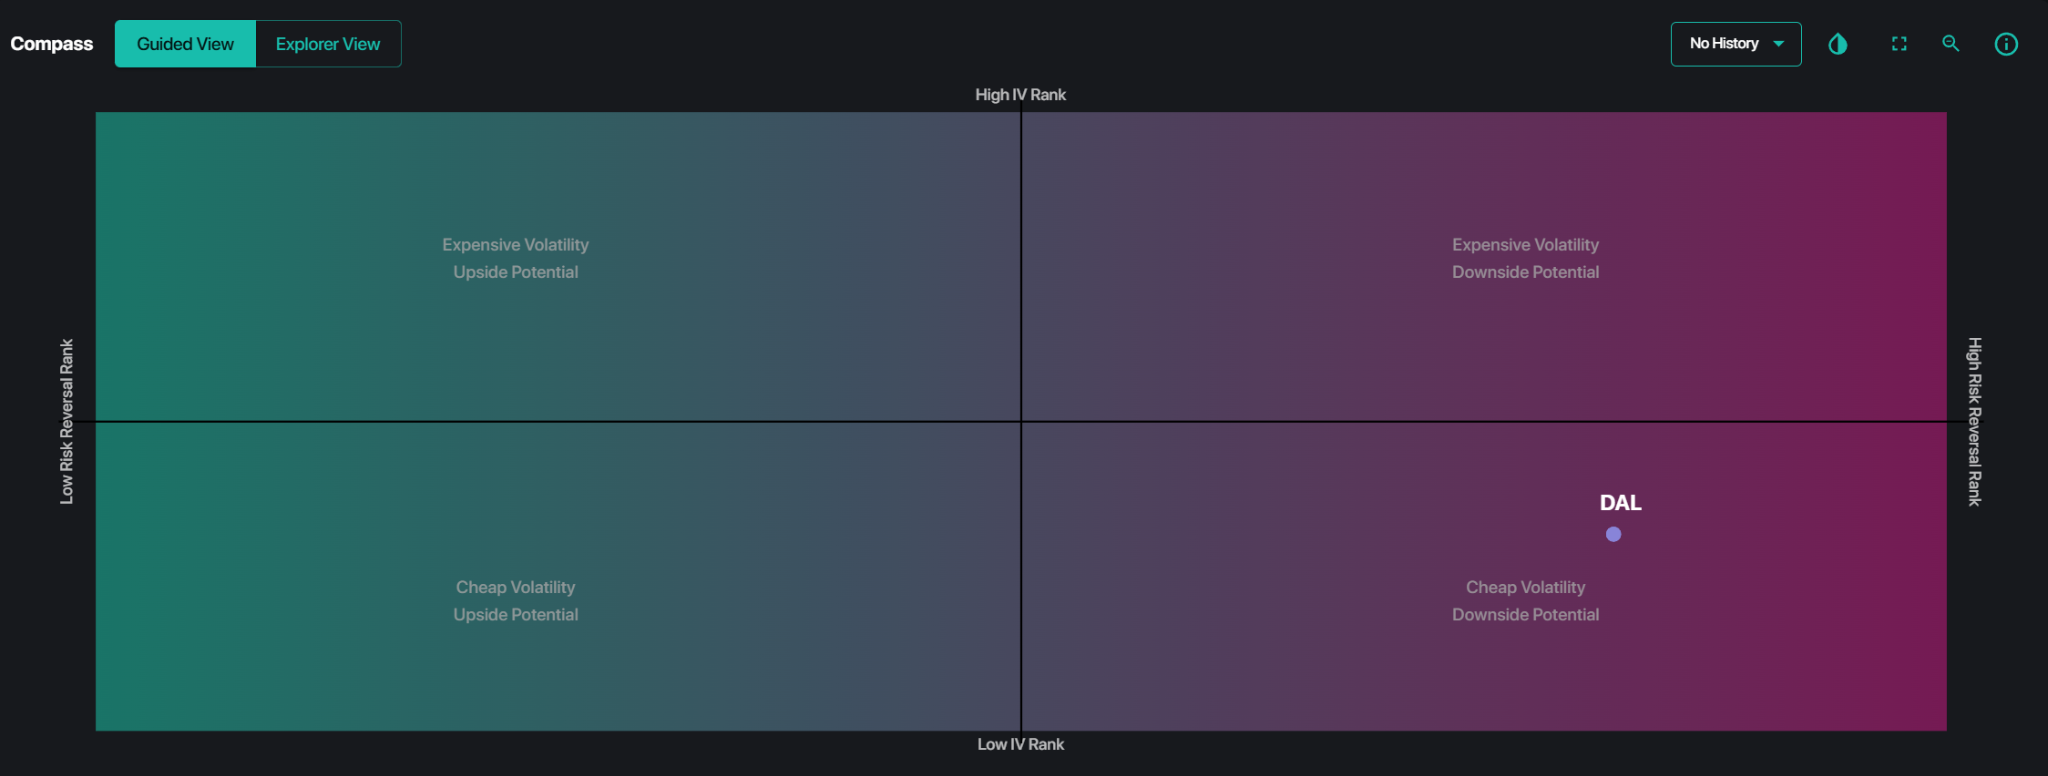The height and width of the screenshot is (776, 2048).
Task: Toggle the color theme droplet icon
Action: pyautogui.click(x=1838, y=44)
